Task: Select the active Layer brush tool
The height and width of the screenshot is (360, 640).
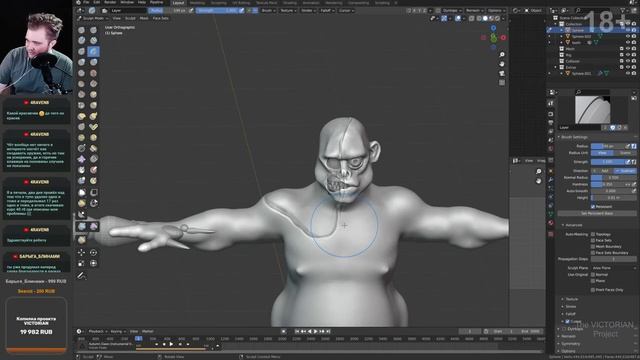Action: coord(93,51)
